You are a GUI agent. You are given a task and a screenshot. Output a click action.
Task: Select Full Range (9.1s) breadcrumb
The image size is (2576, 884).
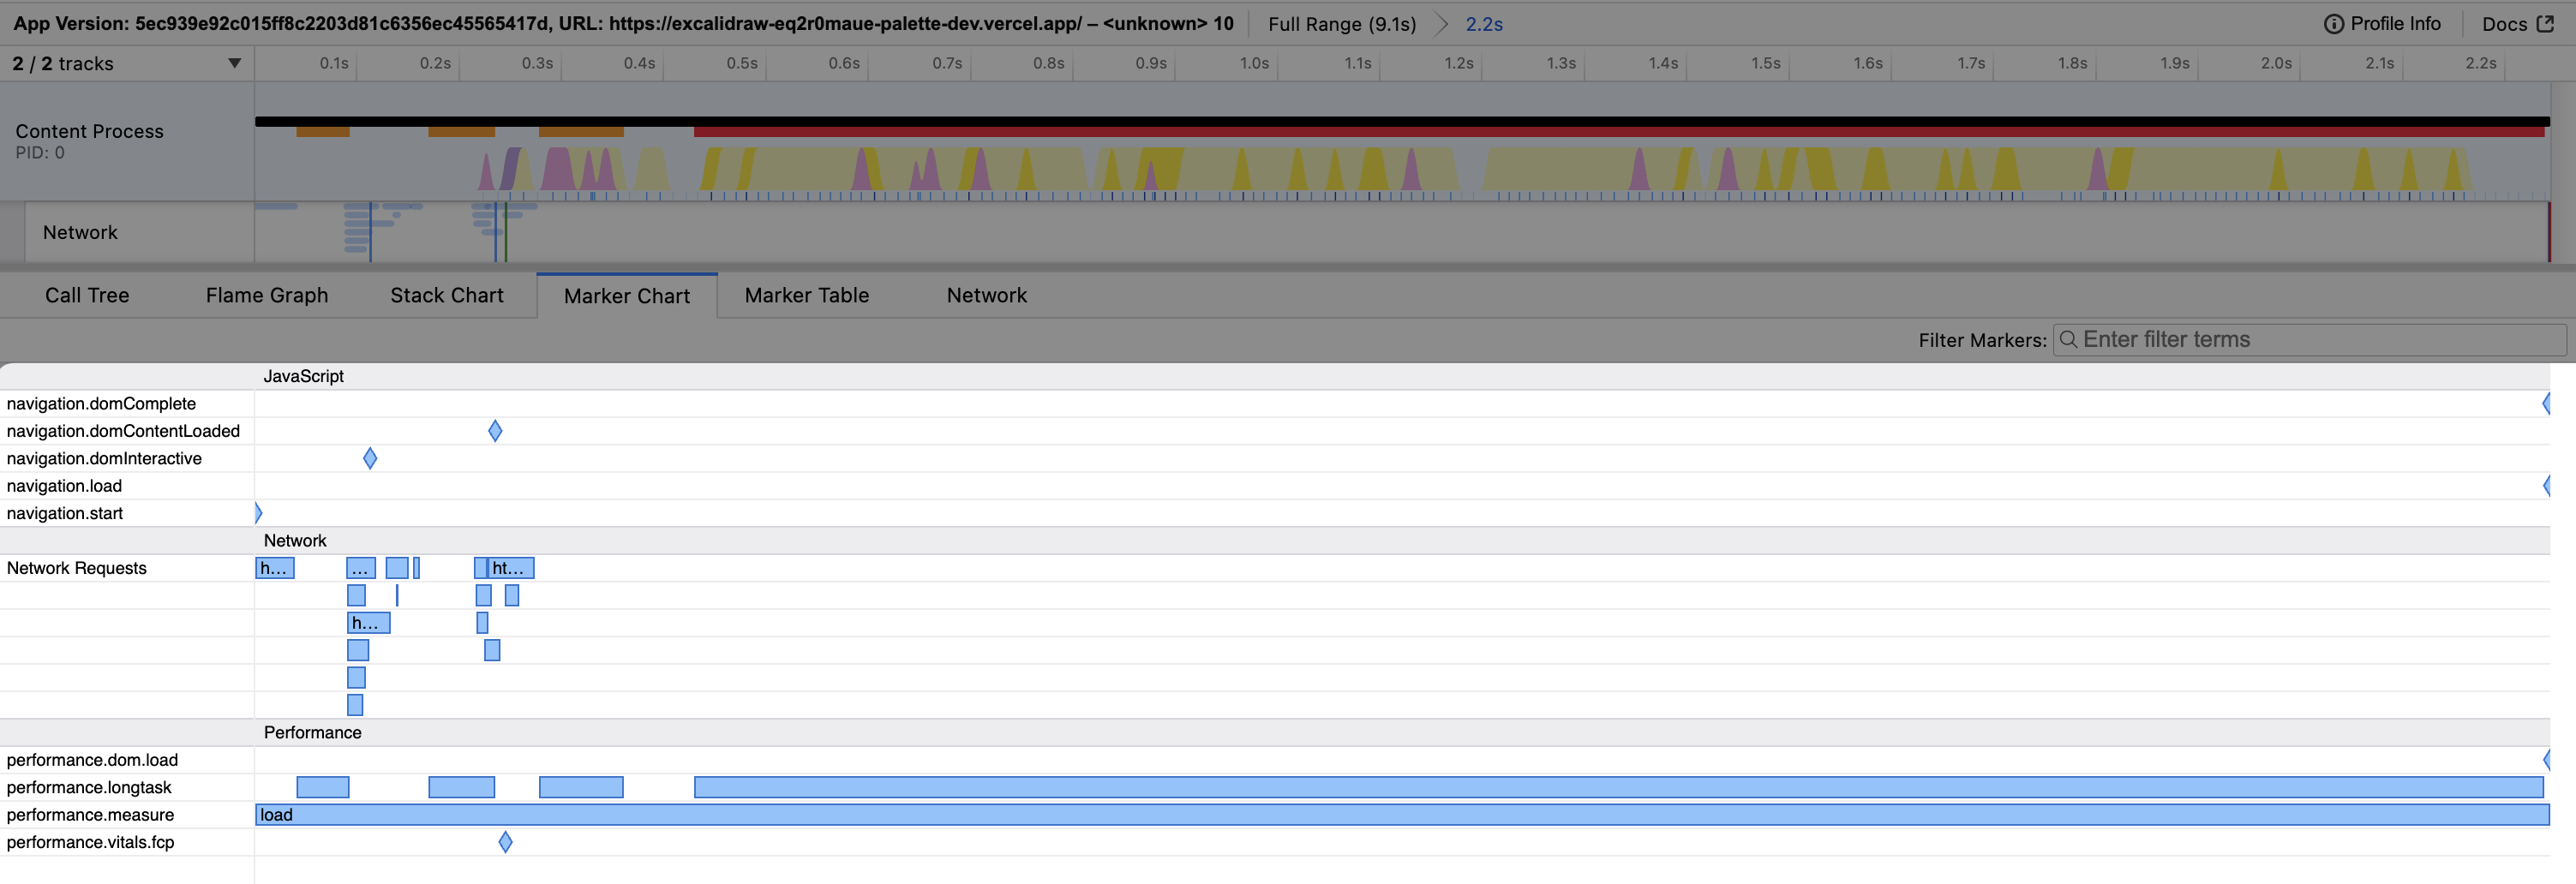point(1342,24)
